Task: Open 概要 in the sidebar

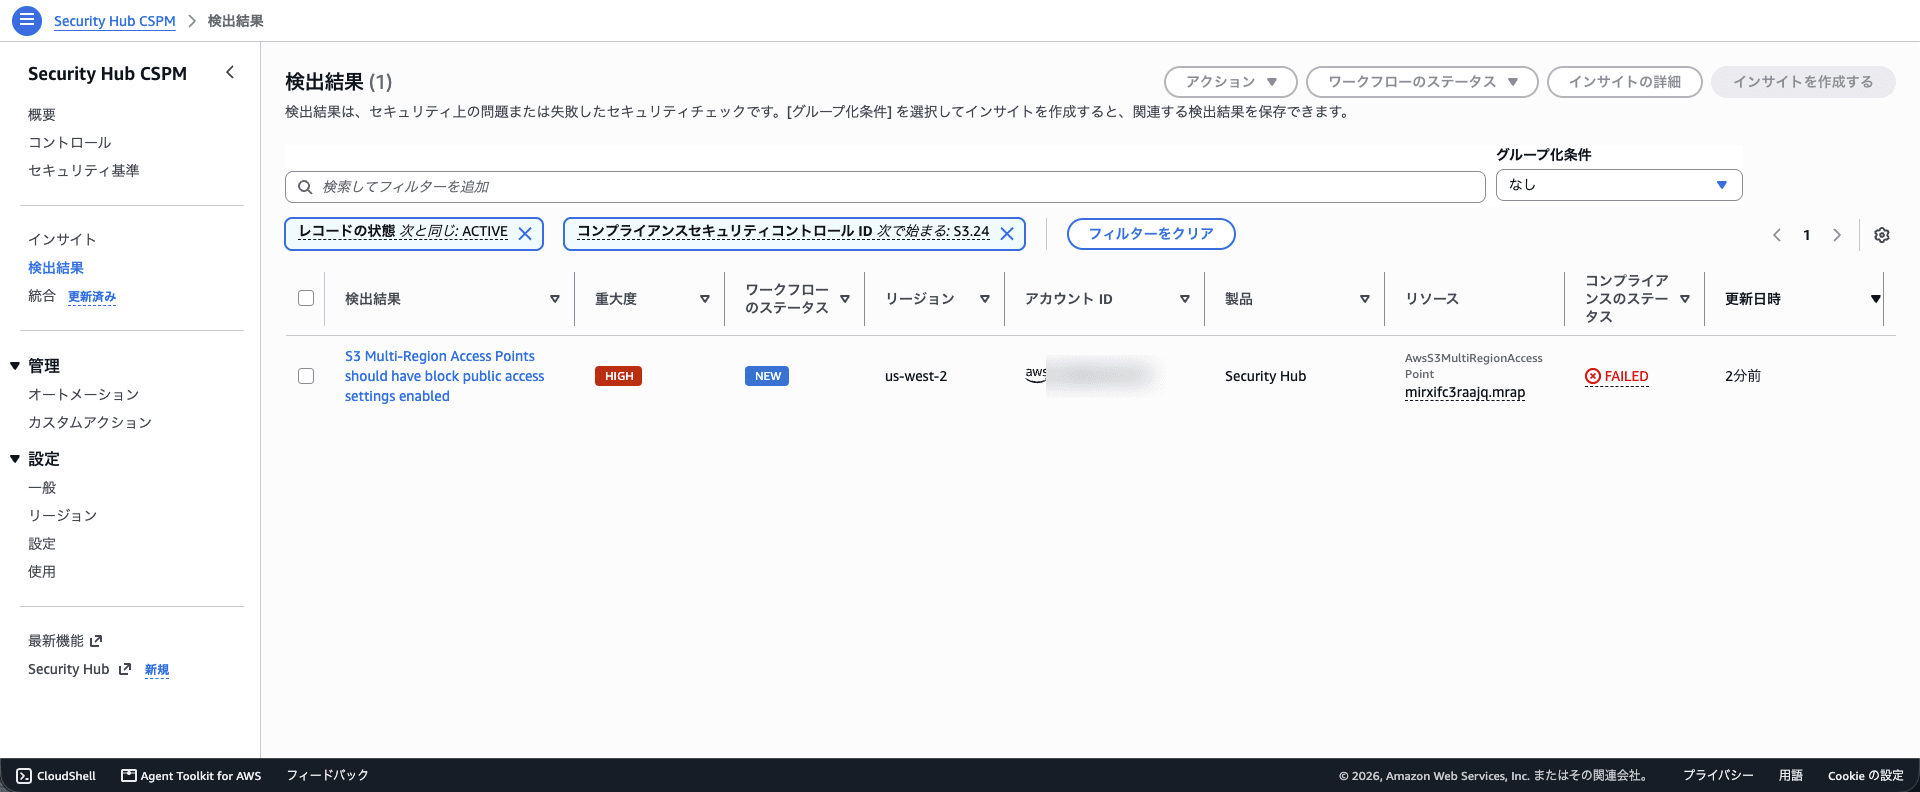Action: pos(42,115)
